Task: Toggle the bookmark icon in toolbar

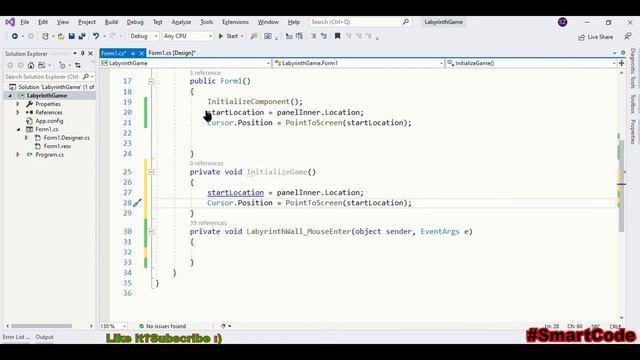Action: 338,36
